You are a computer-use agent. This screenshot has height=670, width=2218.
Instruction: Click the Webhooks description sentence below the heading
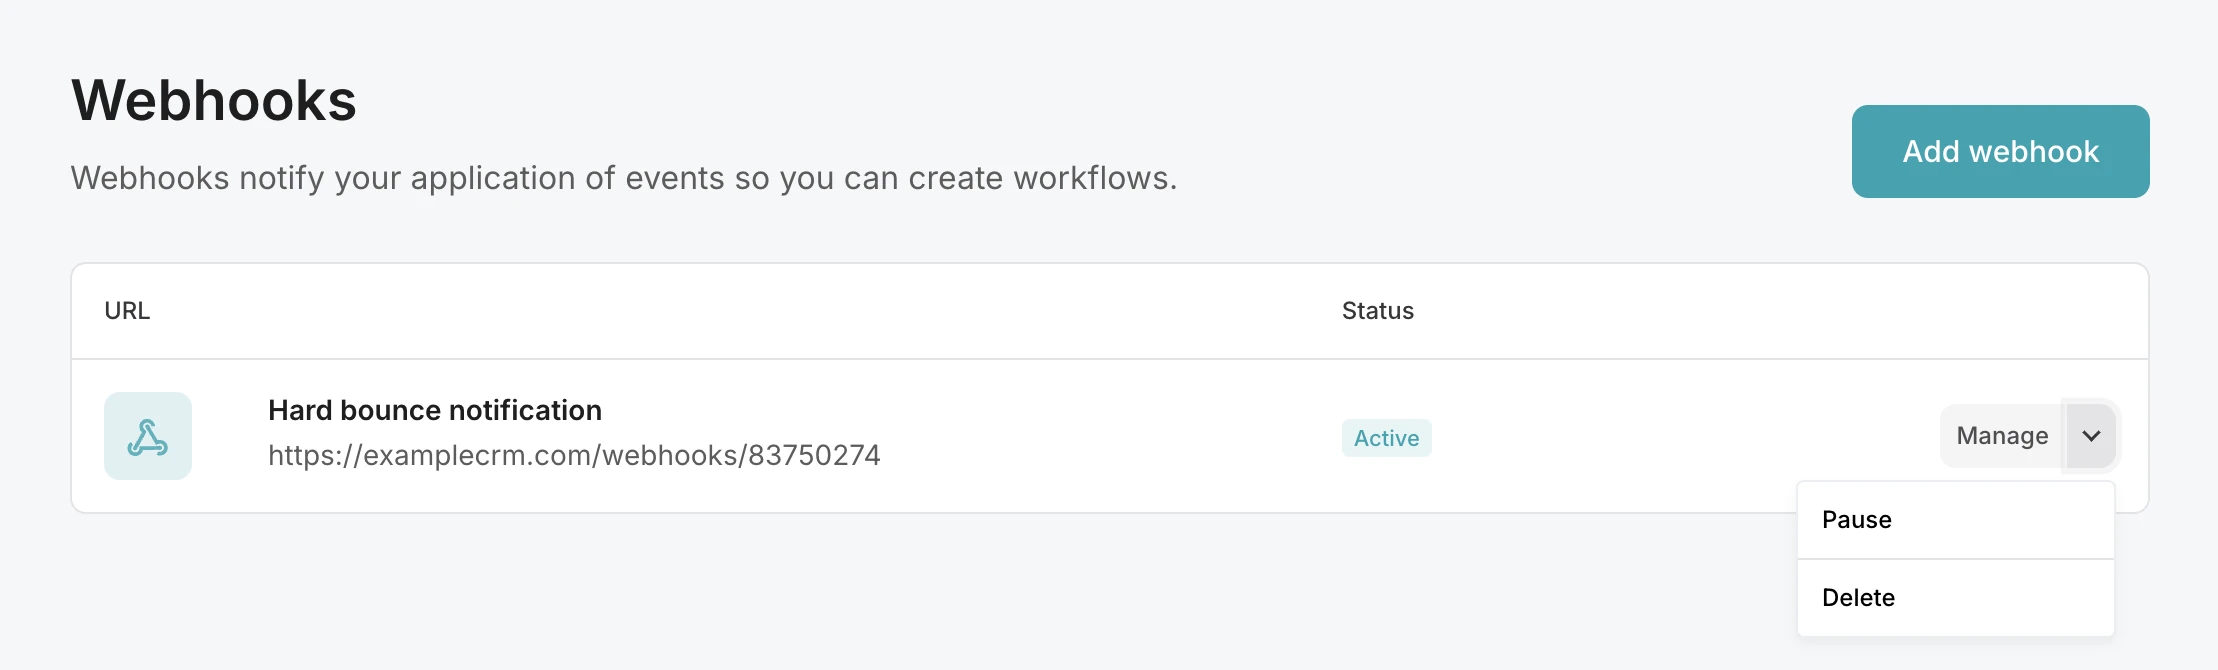624,178
